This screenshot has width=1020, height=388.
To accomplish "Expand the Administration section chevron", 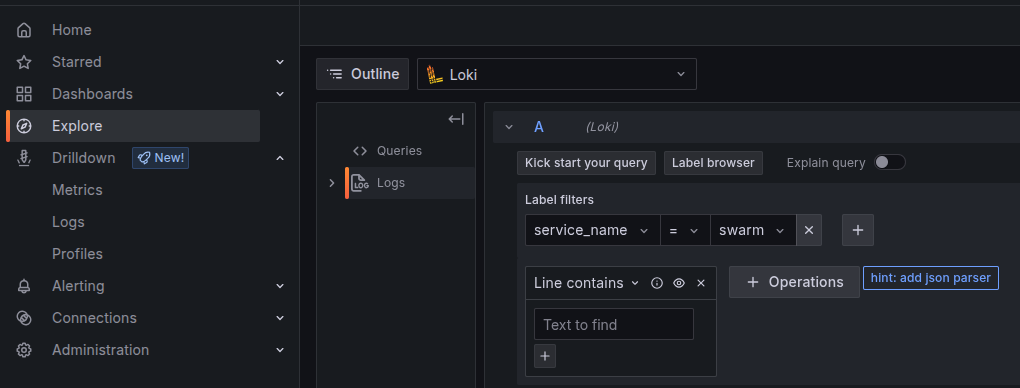I will (280, 350).
